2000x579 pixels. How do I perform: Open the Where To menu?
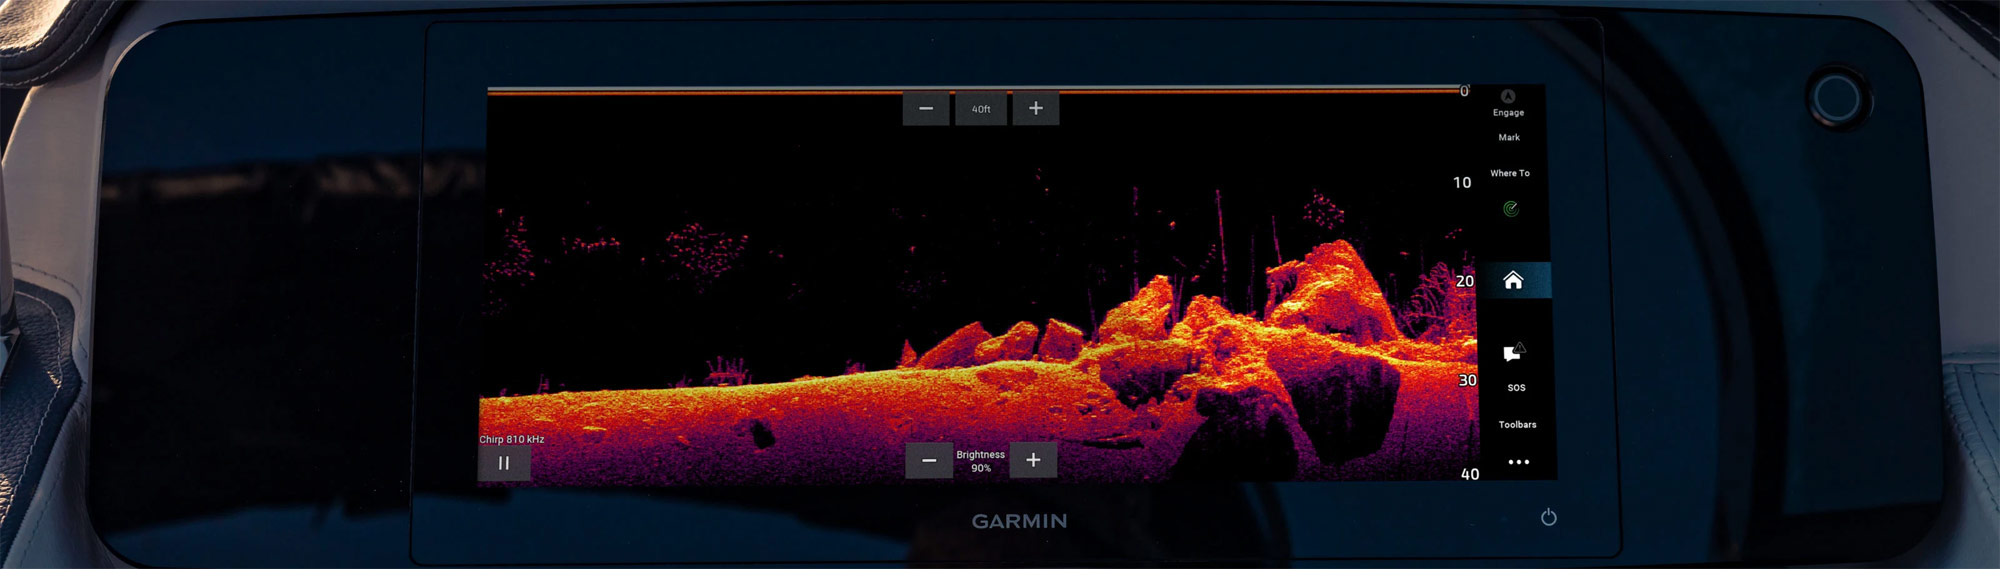[1509, 173]
